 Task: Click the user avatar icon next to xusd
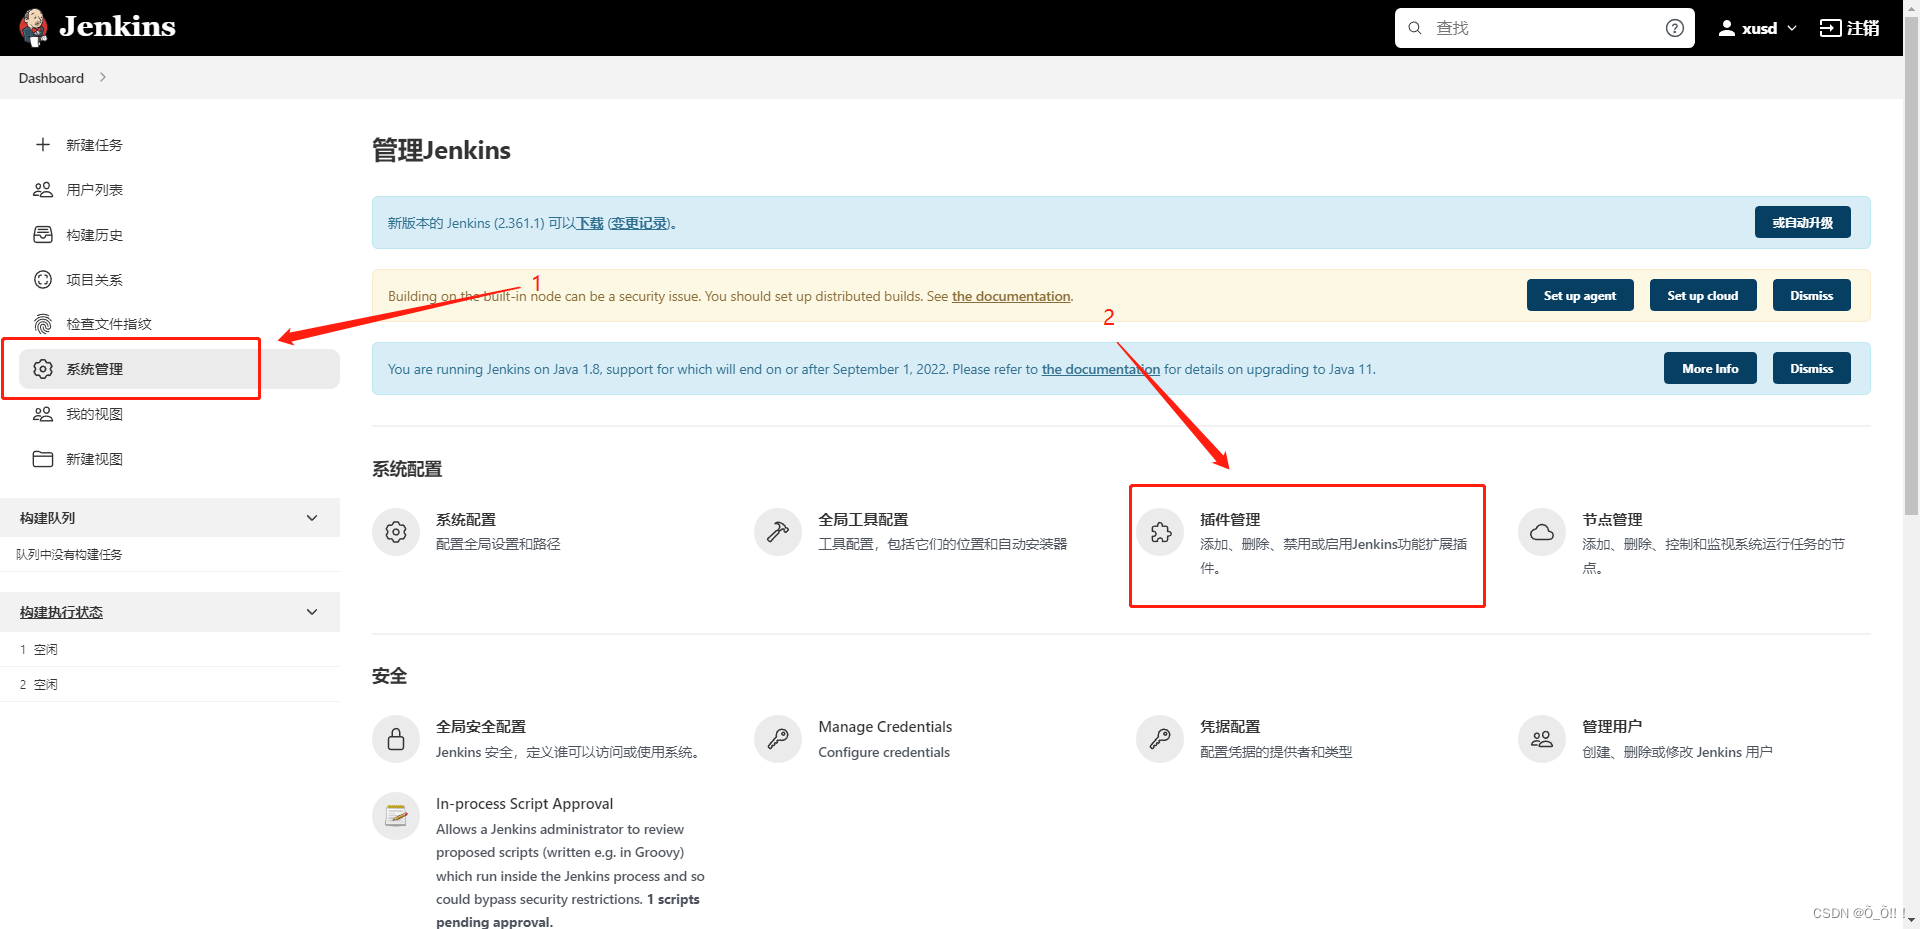tap(1726, 28)
